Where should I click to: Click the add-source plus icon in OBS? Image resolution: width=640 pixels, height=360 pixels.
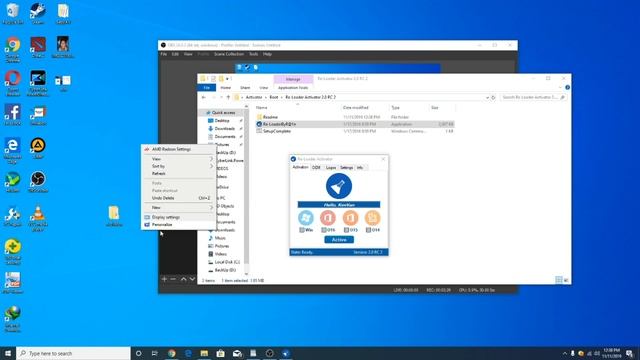tap(164, 279)
